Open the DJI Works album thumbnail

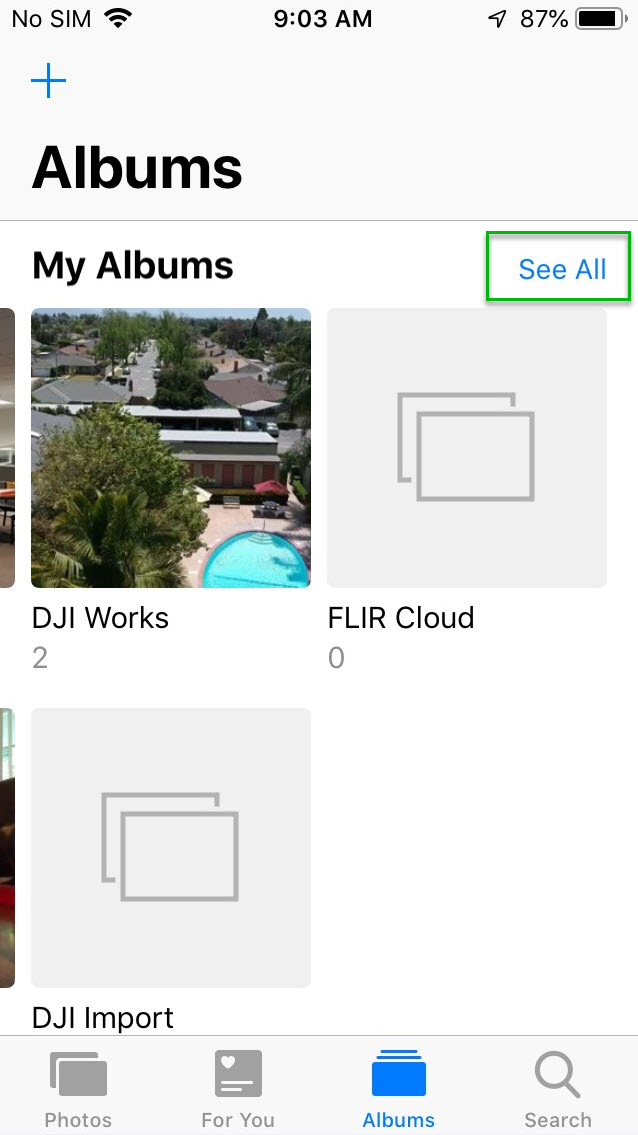click(x=171, y=447)
